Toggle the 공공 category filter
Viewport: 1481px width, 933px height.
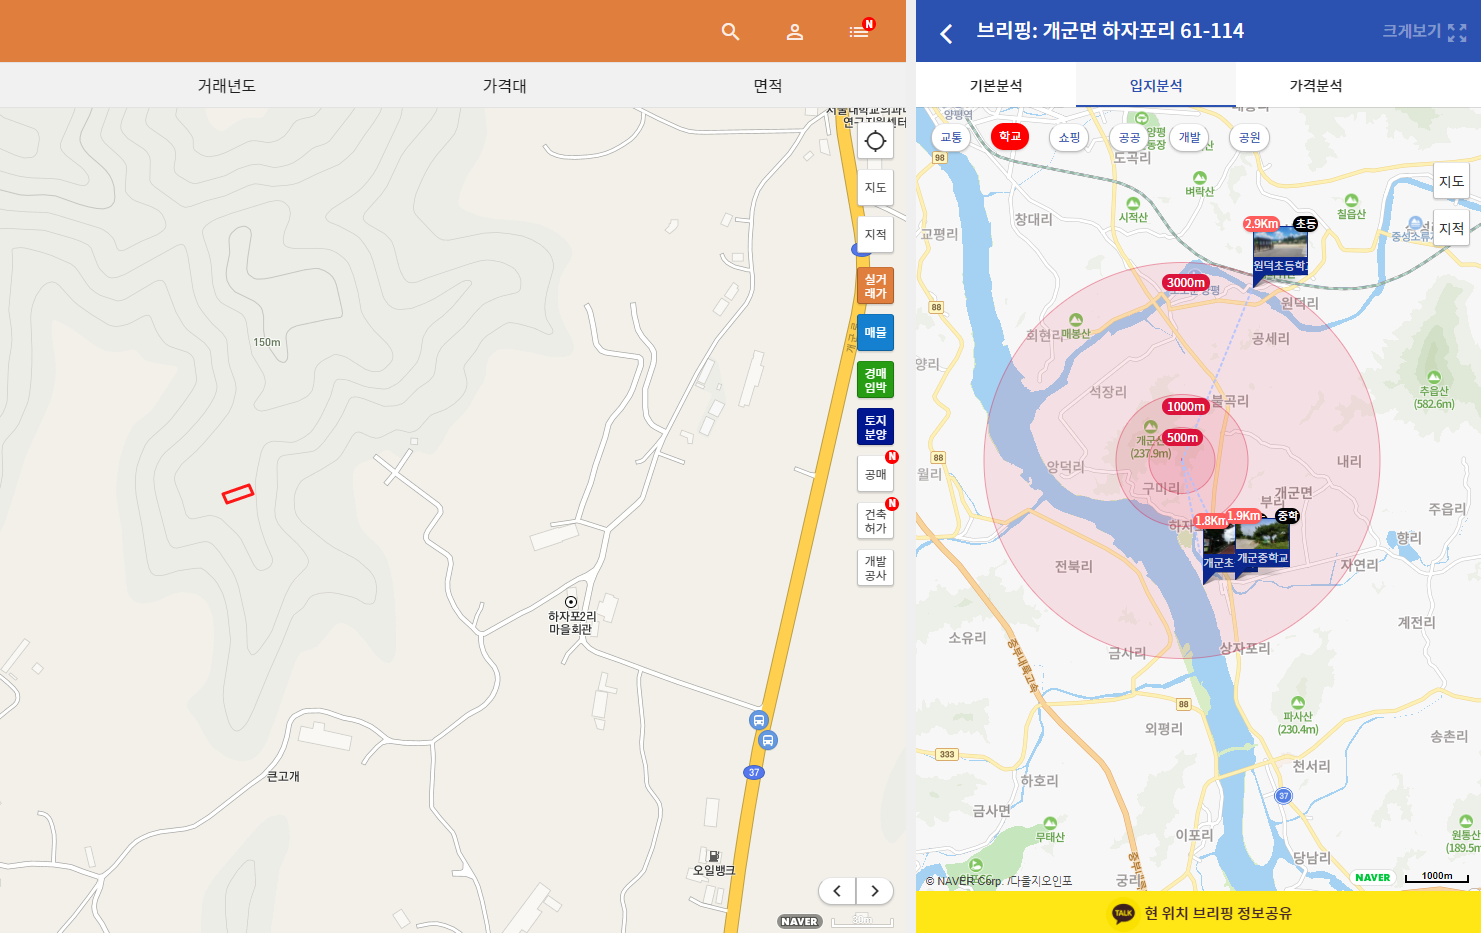click(1129, 137)
